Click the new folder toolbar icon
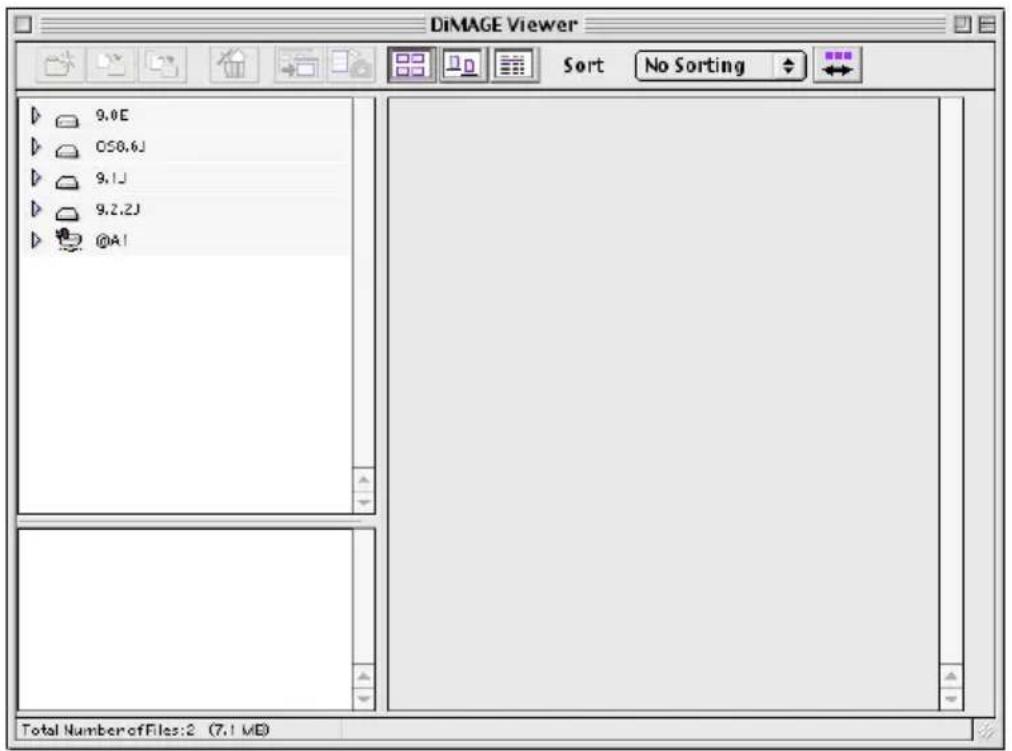 [x=59, y=65]
